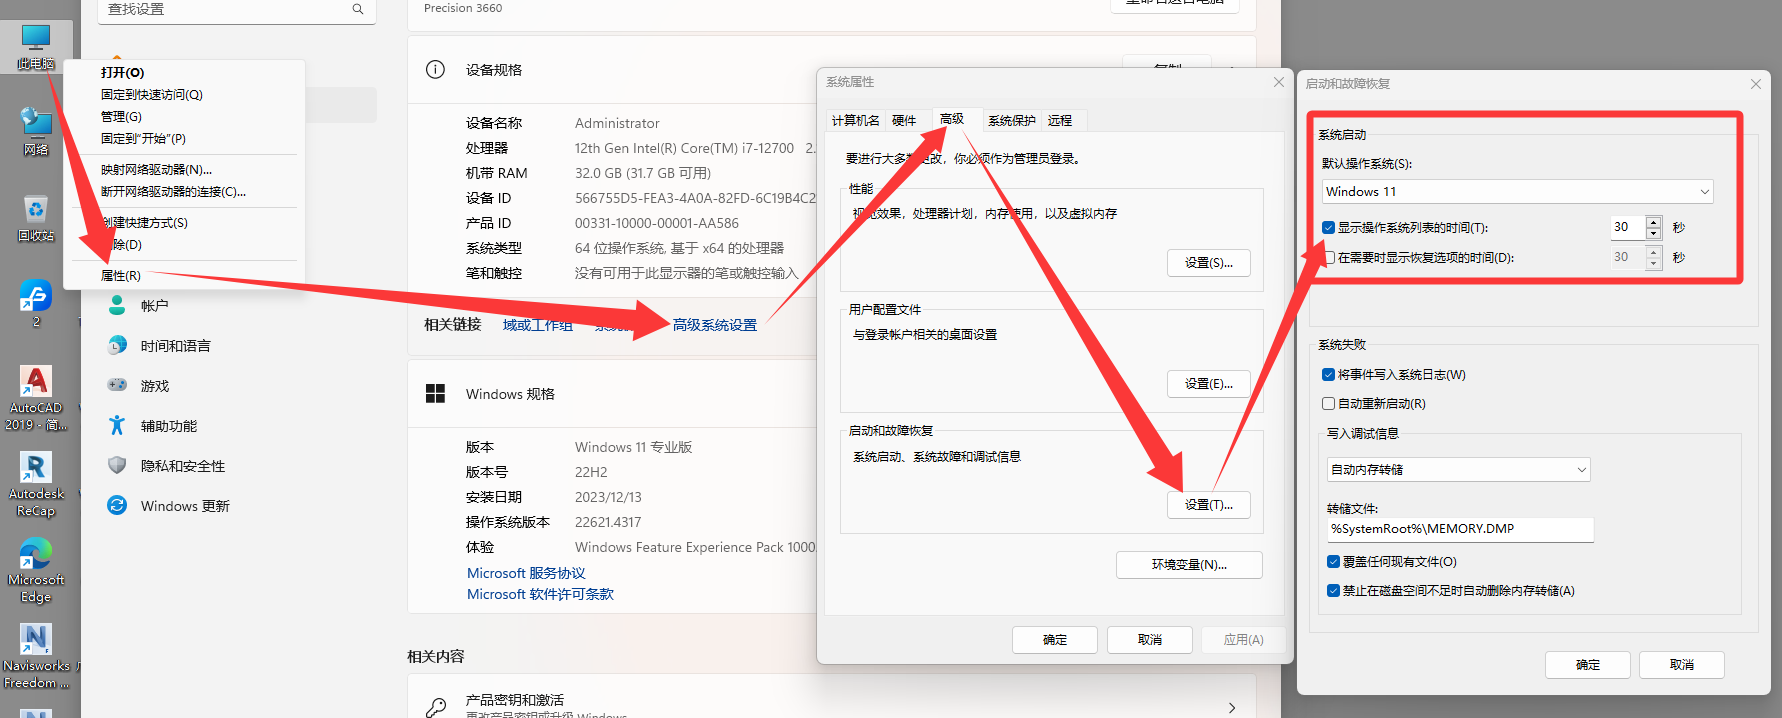Select the Microsoft Edge desktop icon

[36, 570]
